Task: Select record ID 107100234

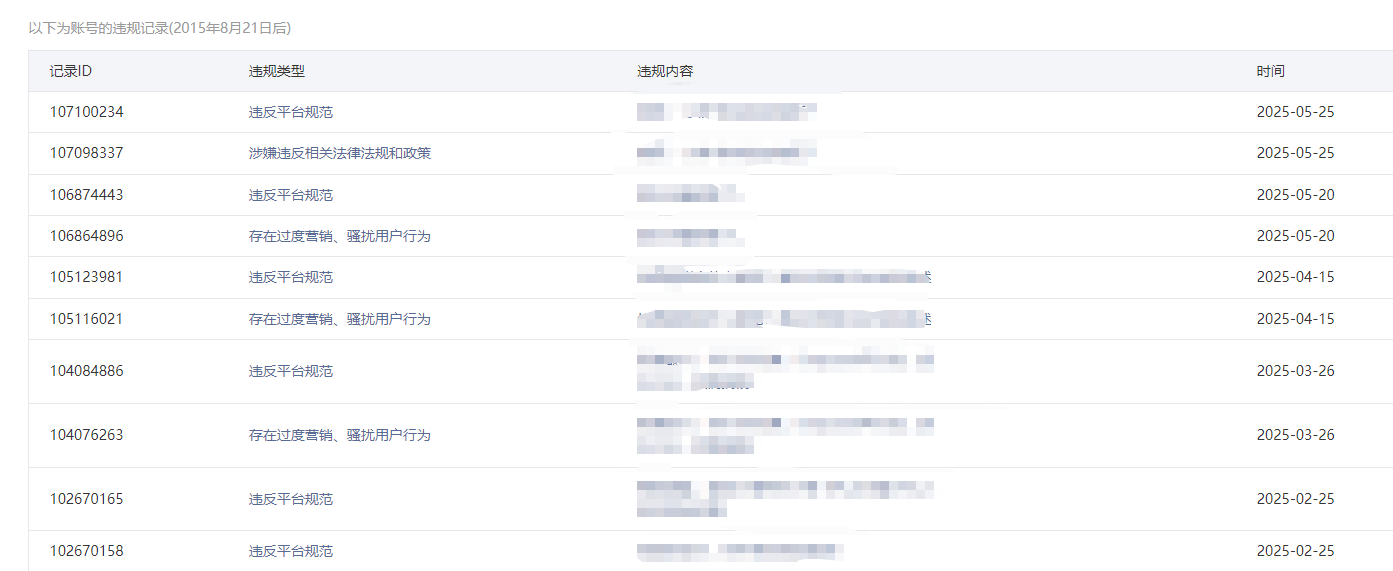Action: (87, 112)
